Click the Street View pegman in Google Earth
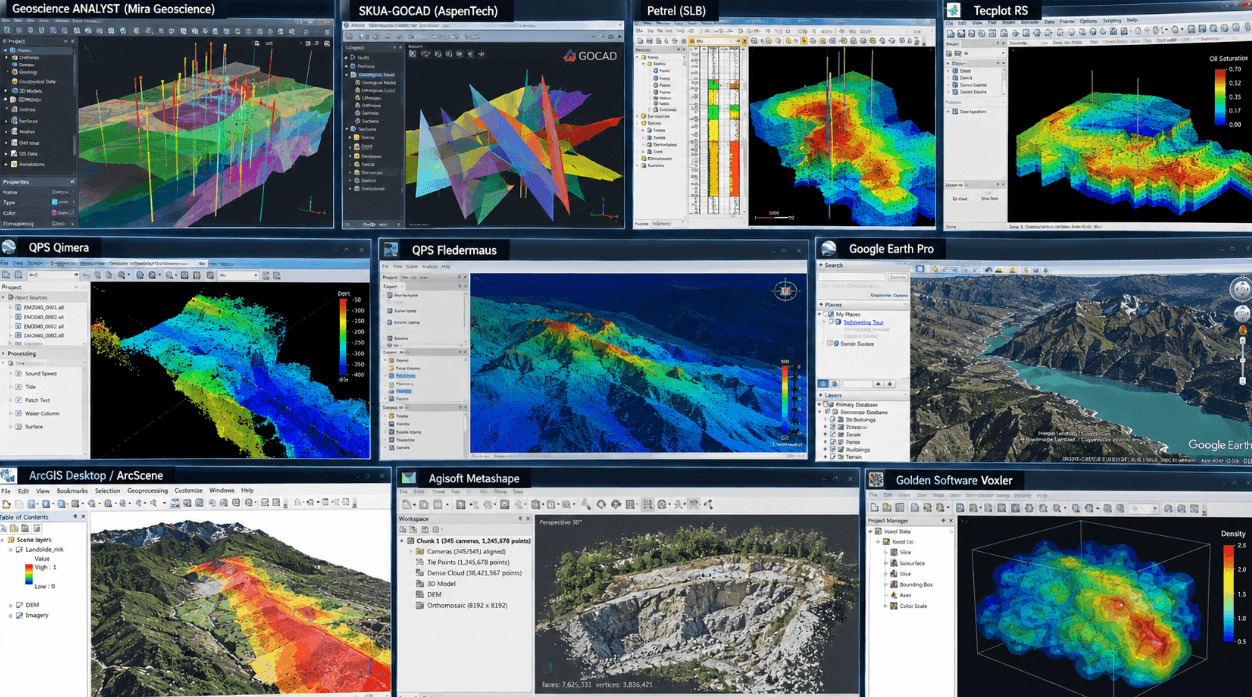The width and height of the screenshot is (1252, 697). (x=1243, y=331)
